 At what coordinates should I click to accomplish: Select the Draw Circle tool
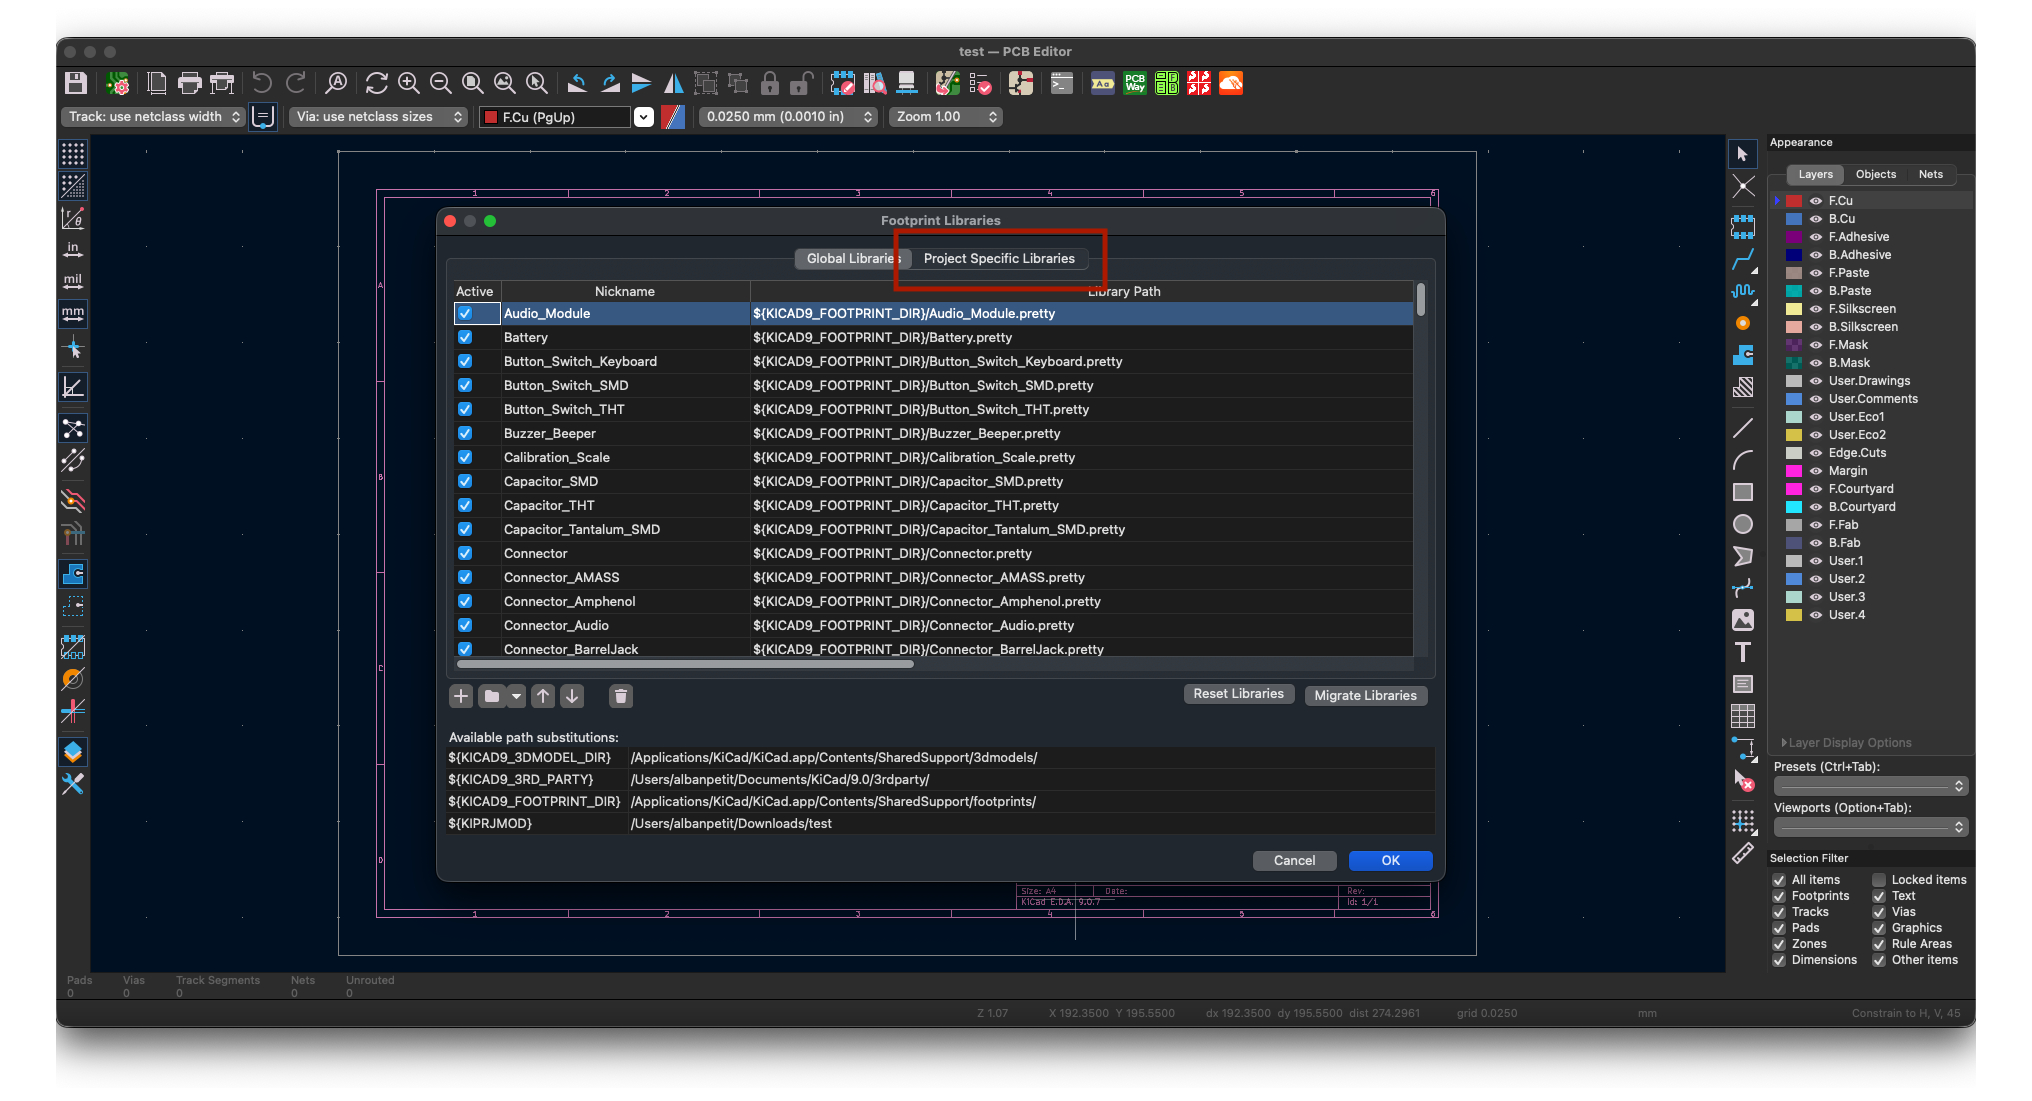(1743, 524)
